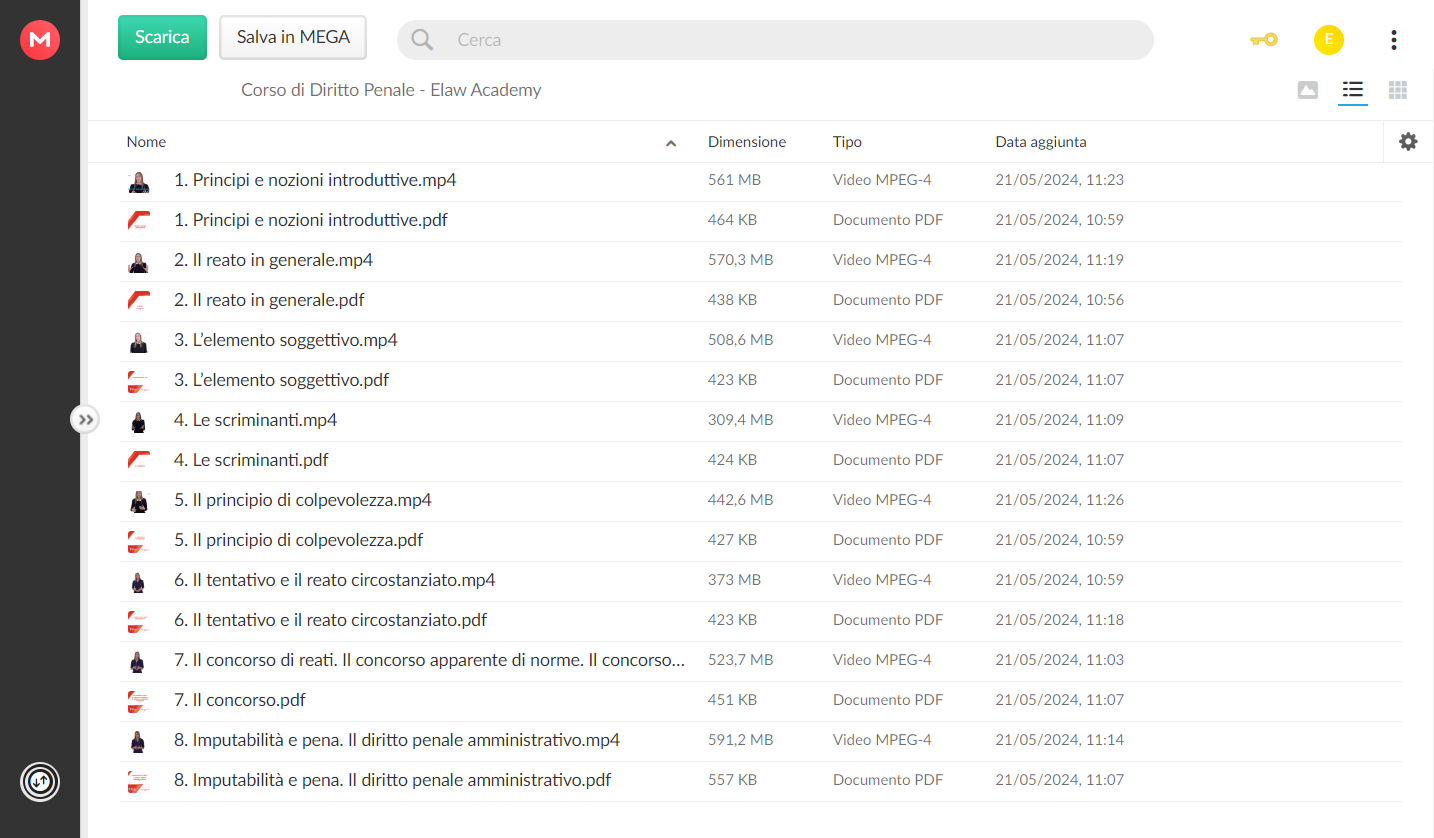Expand the sidebar with the double-arrow handle
The width and height of the screenshot is (1434, 838).
pyautogui.click(x=85, y=419)
